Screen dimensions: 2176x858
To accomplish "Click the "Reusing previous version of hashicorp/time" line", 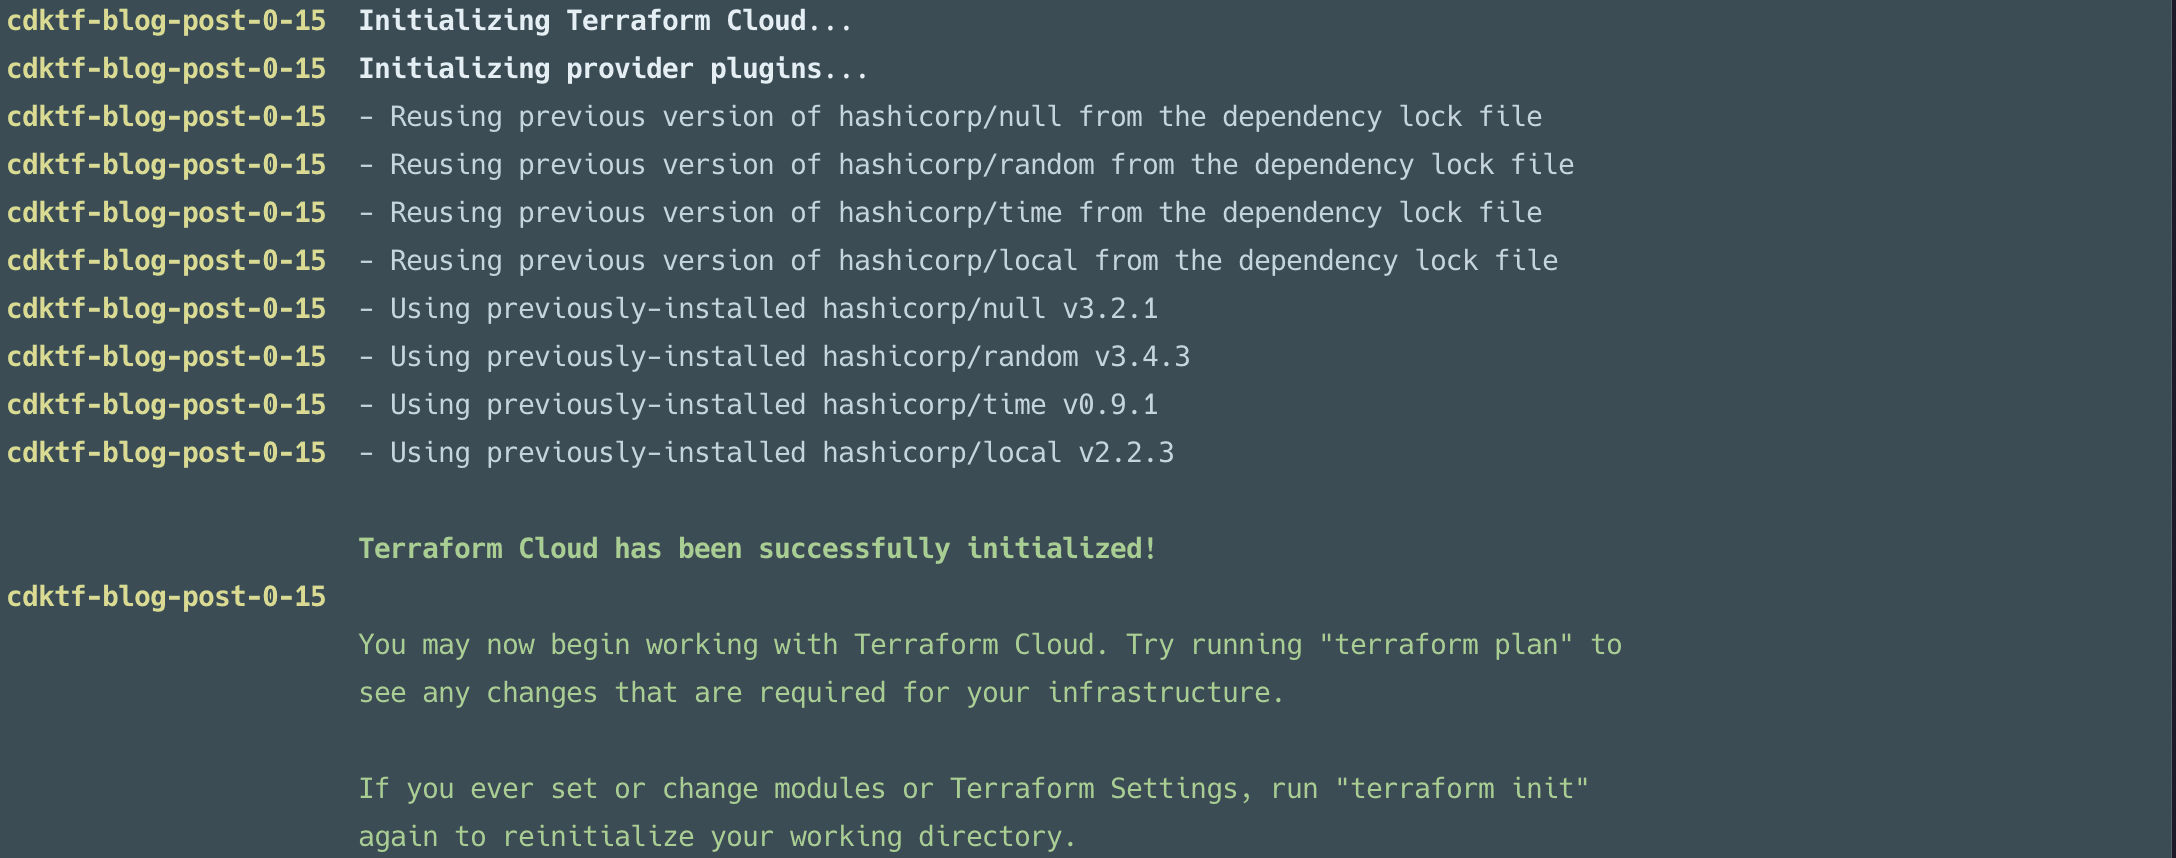I will pyautogui.click(x=950, y=213).
